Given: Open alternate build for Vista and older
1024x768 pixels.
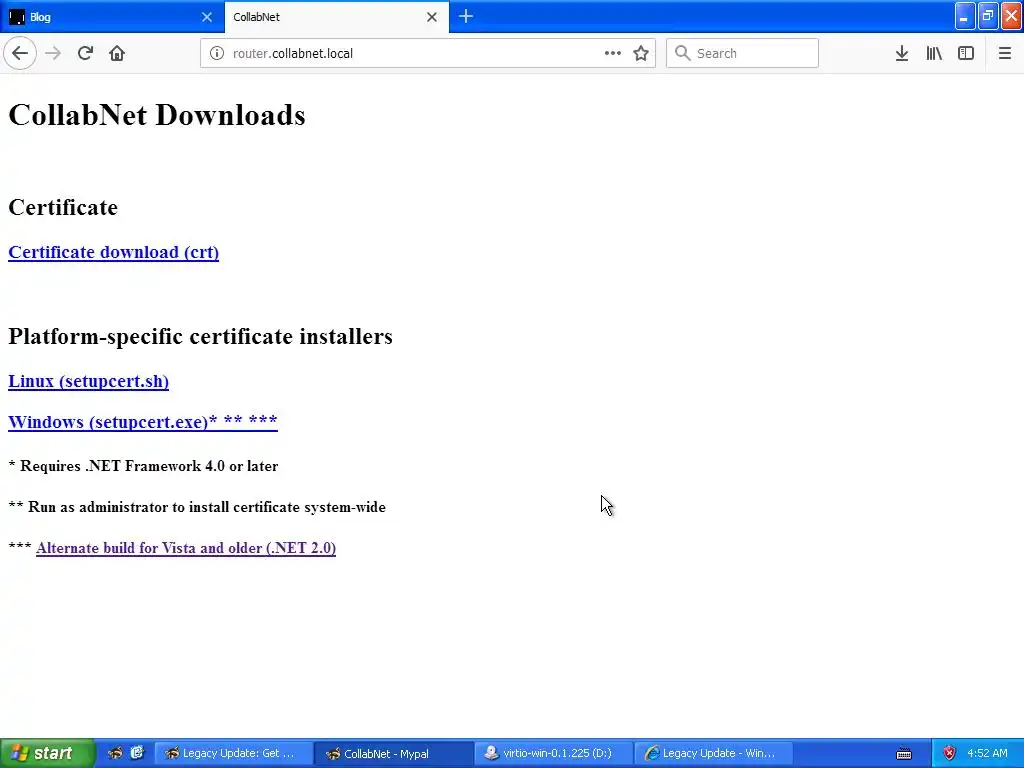Looking at the screenshot, I should [x=186, y=548].
